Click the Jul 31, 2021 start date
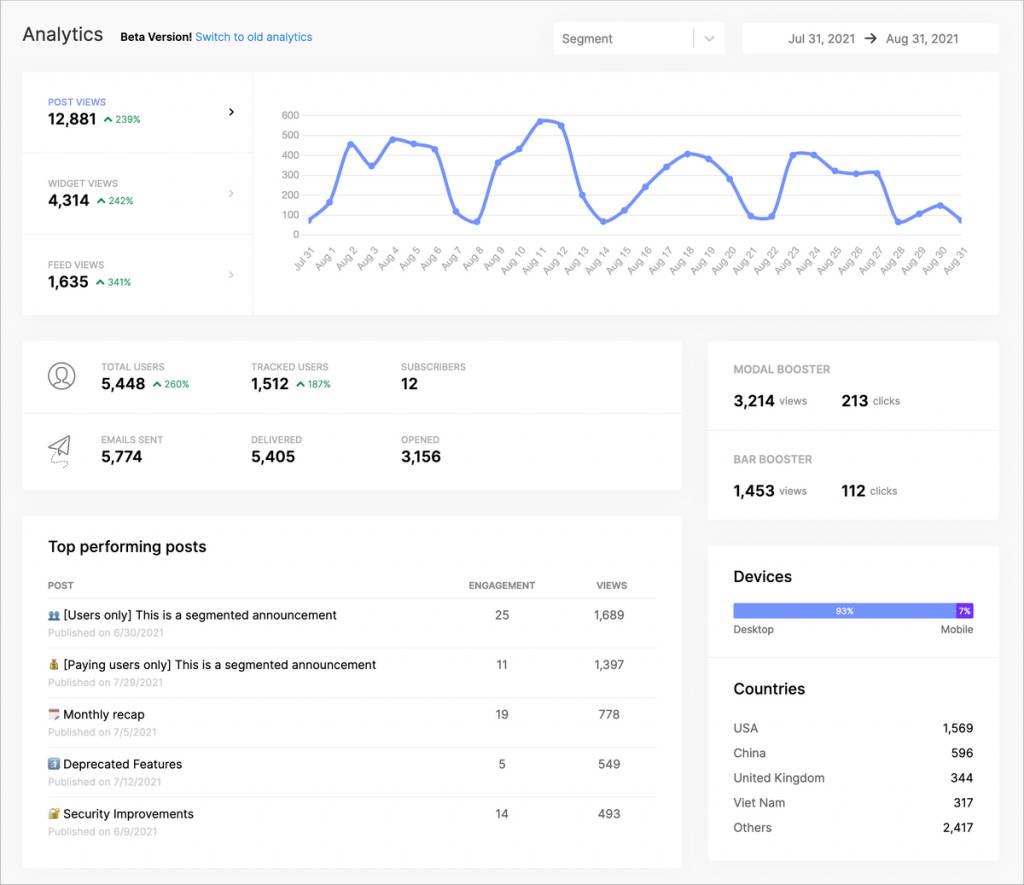 coord(822,39)
